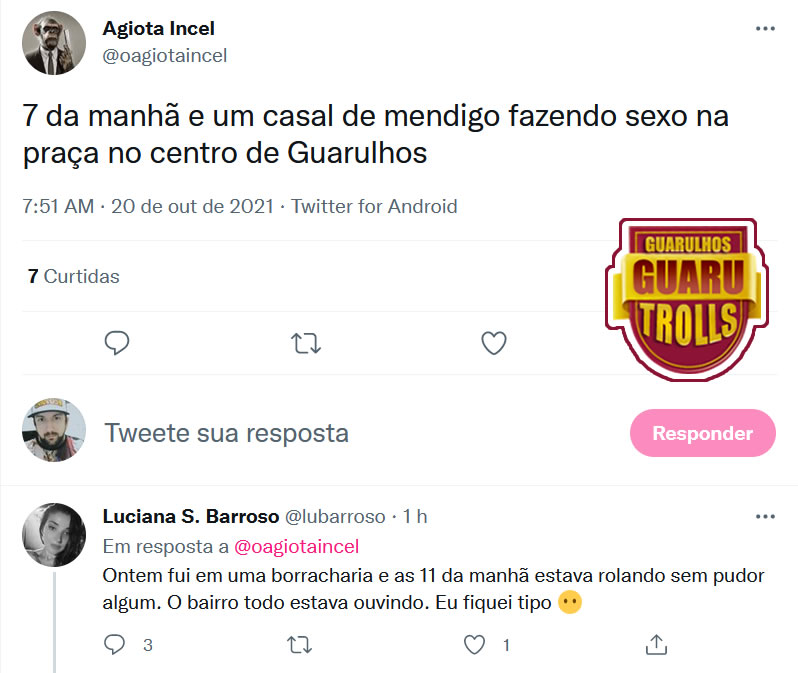The image size is (798, 673).
Task: Click the tweet timestamp 7:51 AM
Action: click(x=58, y=206)
